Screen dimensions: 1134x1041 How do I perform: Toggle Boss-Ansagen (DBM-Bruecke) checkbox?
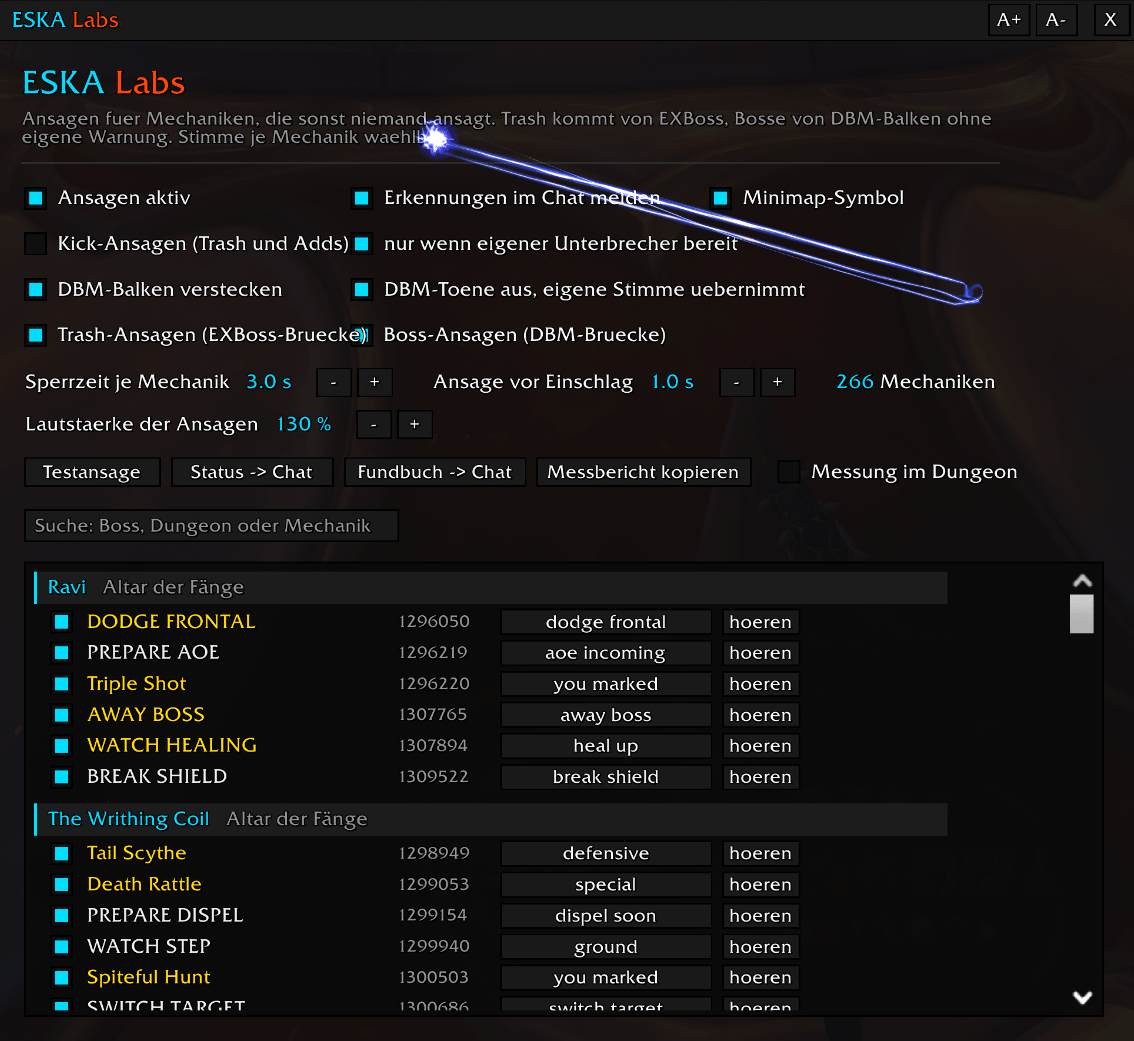(362, 335)
